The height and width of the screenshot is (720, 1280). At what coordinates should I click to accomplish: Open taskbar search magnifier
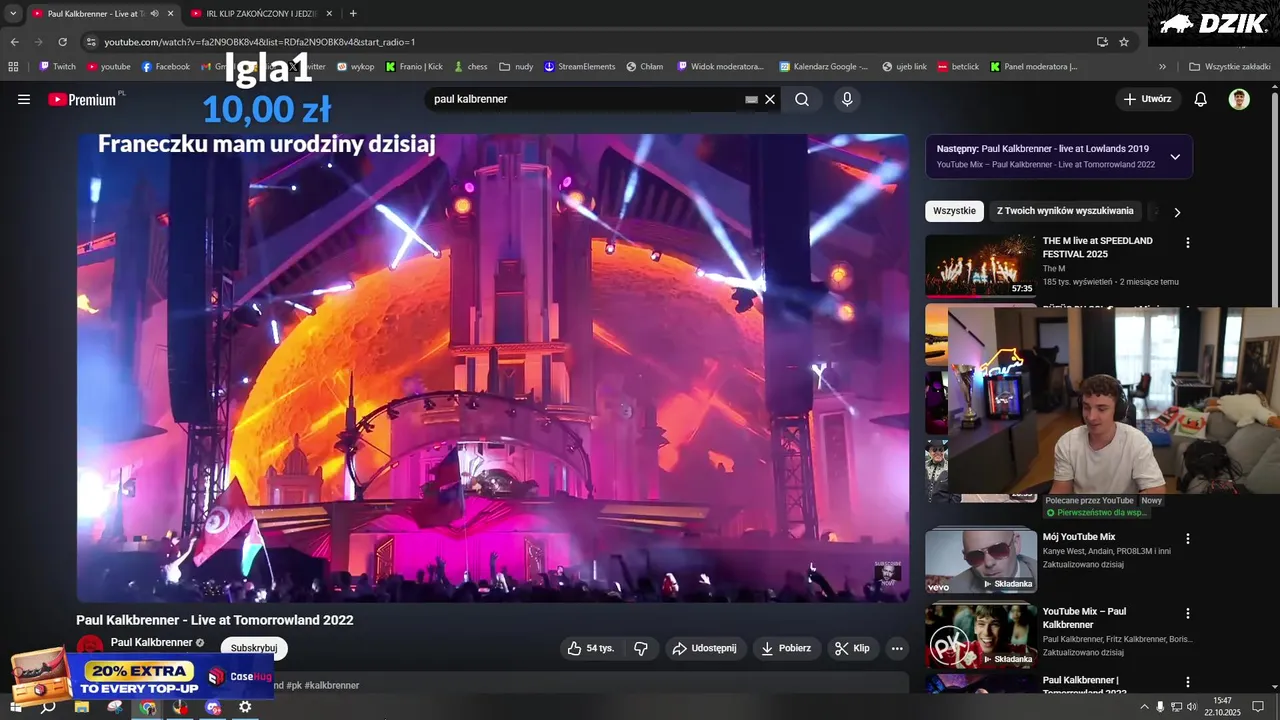pos(47,707)
